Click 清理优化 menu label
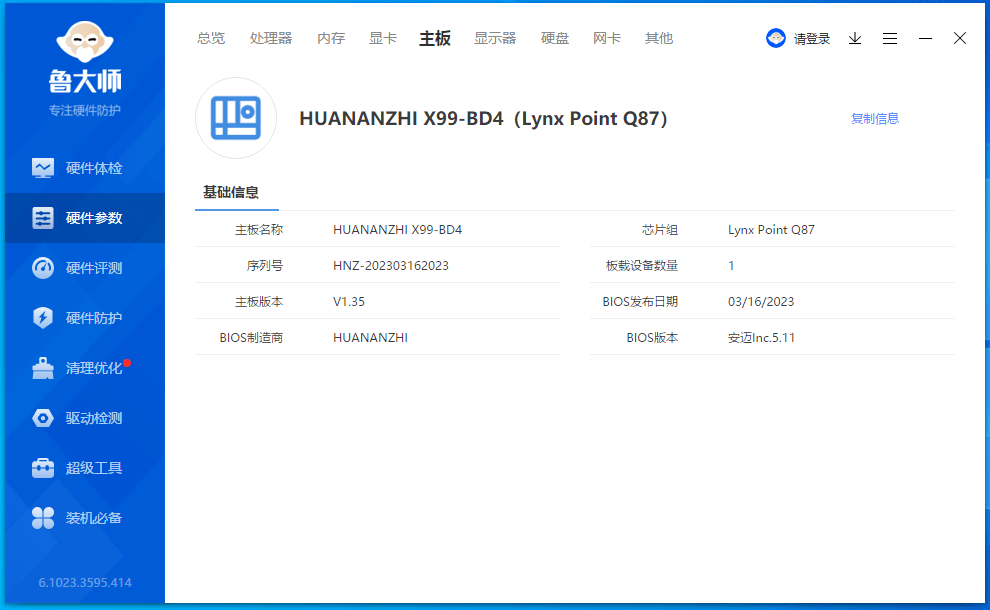The width and height of the screenshot is (990, 610). (94, 368)
